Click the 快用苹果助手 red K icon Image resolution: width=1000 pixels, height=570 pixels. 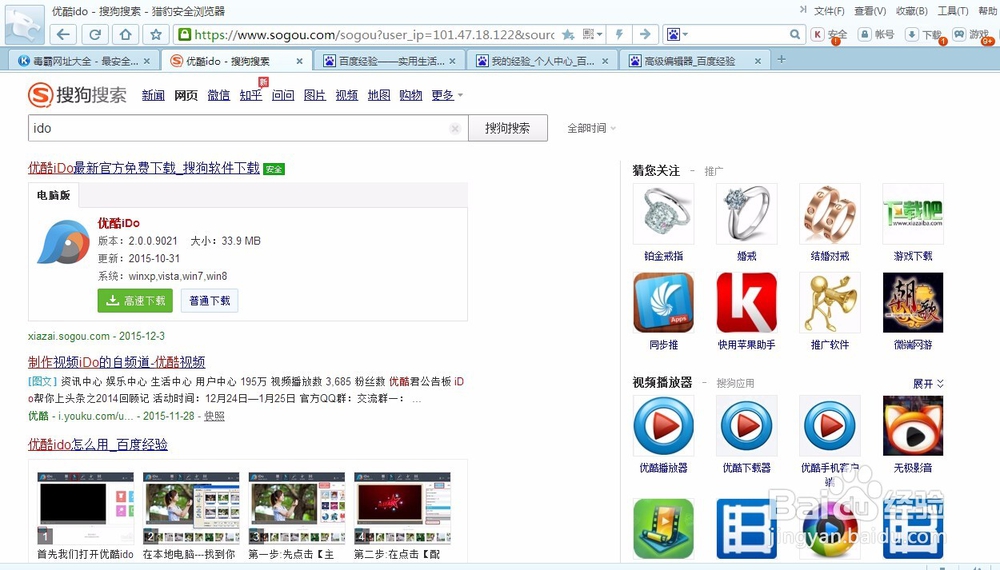[x=746, y=302]
